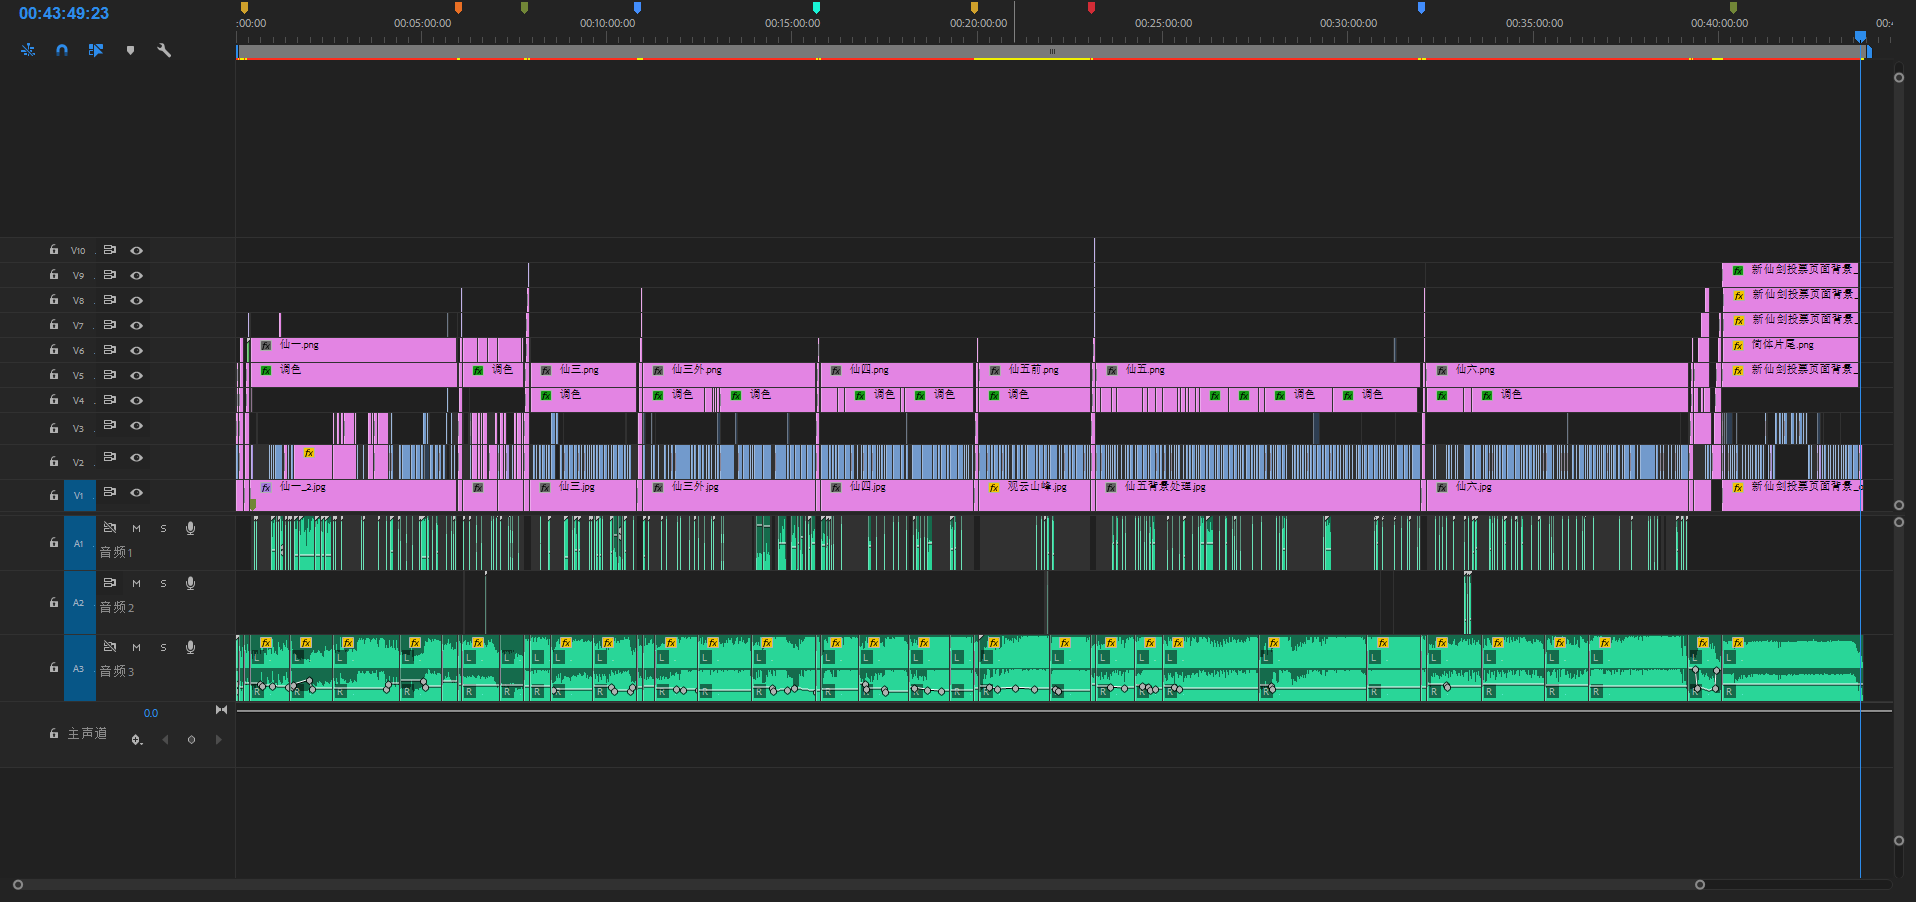The image size is (1916, 902).
Task: Open add-keyframe options dropdown on master track
Action: (x=137, y=740)
